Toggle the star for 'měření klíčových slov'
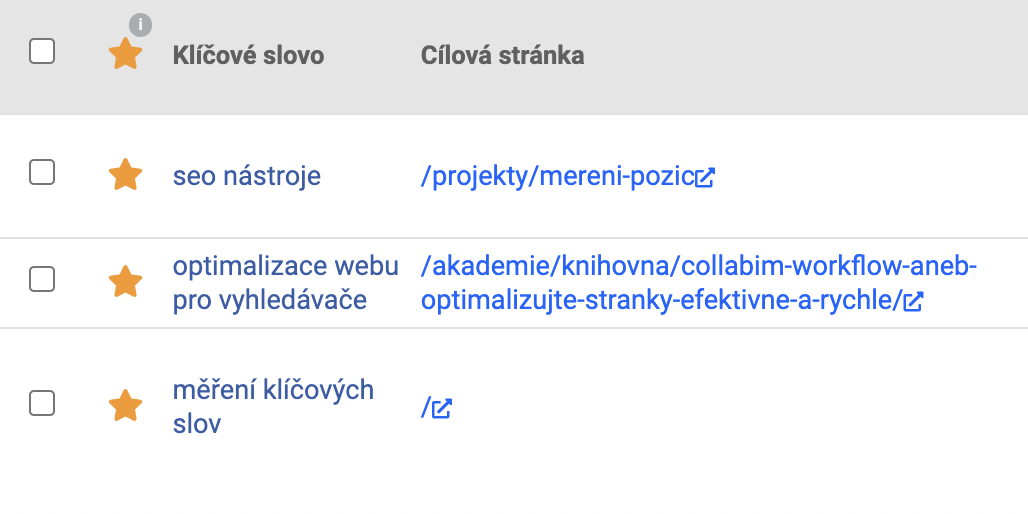This screenshot has height=514, width=1028. tap(125, 406)
